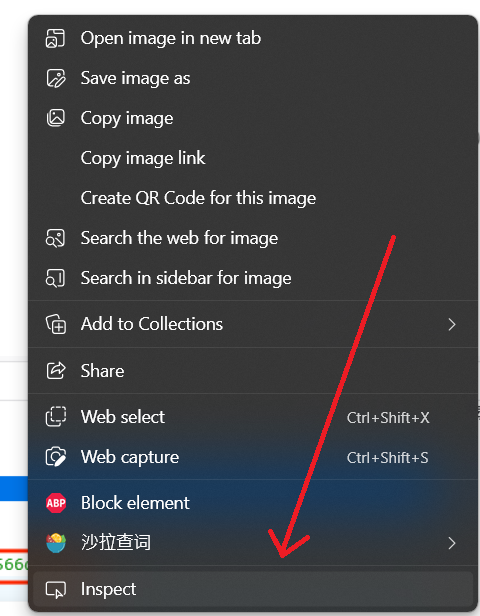
Task: Click the Search the web for image icon
Action: tap(55, 238)
